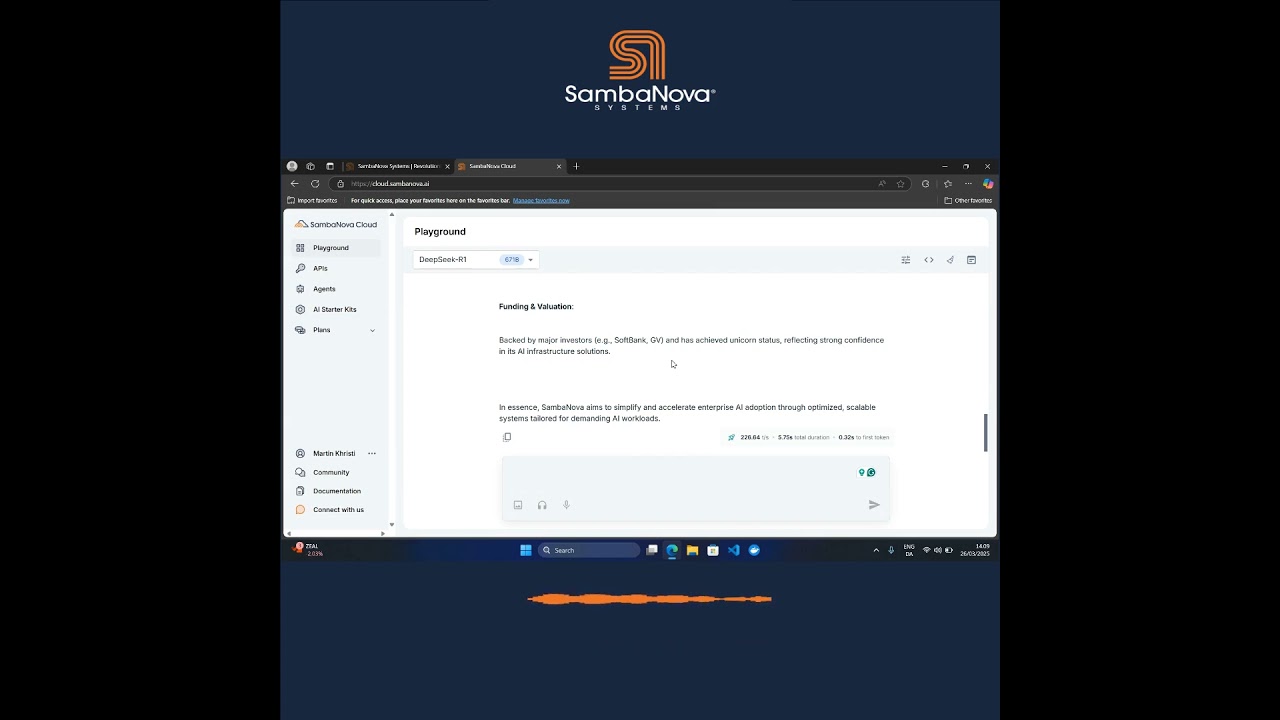This screenshot has width=1280, height=720.
Task: Click the browser profile avatar icon
Action: coord(292,166)
